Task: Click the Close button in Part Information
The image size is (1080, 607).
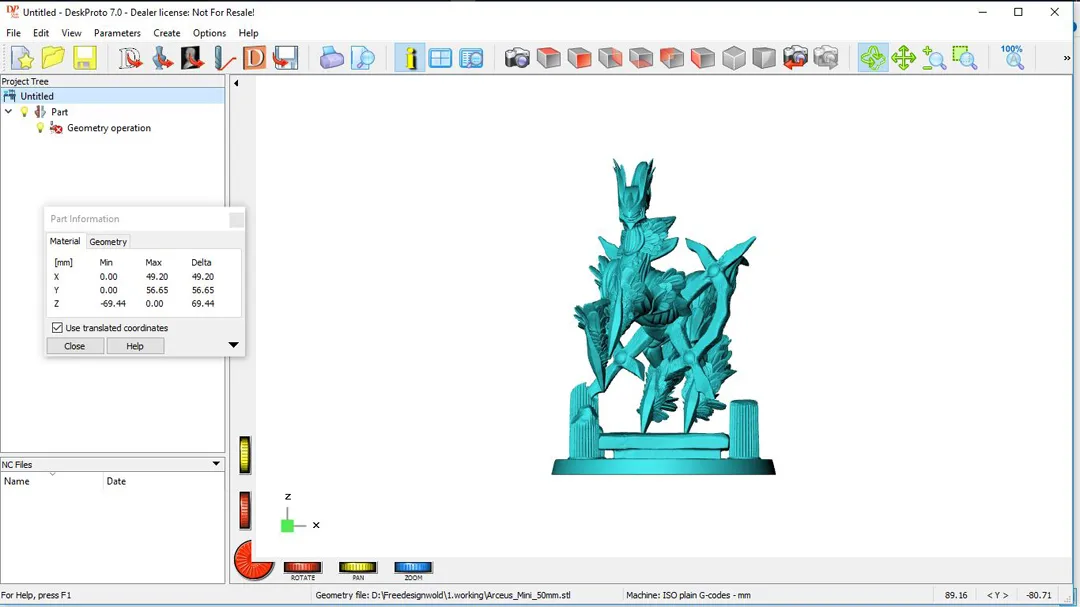Action: pos(74,346)
